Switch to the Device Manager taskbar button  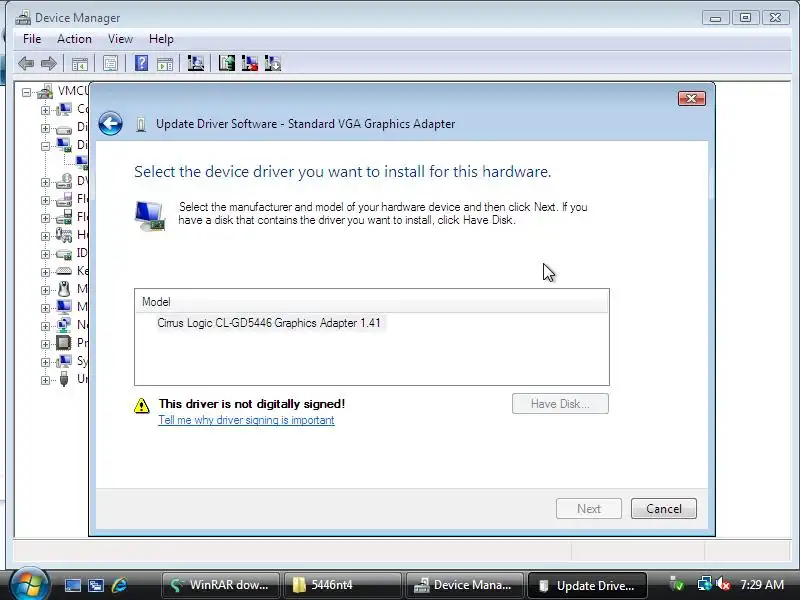click(464, 585)
